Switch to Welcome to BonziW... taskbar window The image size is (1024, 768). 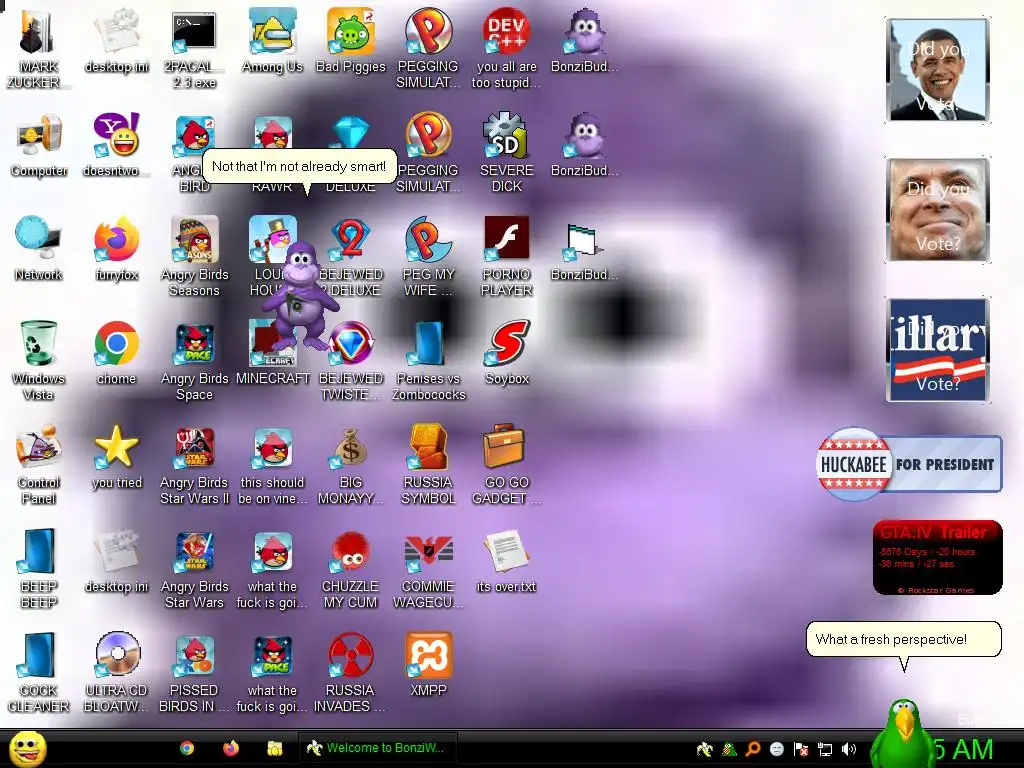(x=377, y=748)
